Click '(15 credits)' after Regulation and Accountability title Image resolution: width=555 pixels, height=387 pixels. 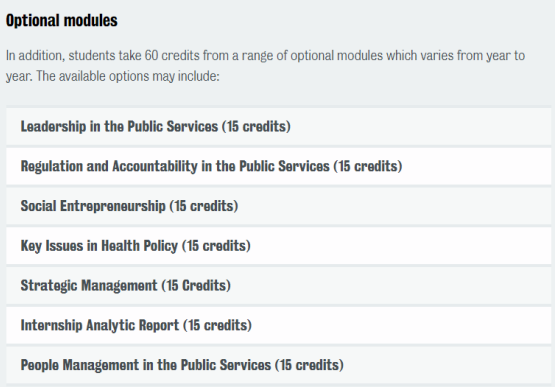[x=368, y=166]
